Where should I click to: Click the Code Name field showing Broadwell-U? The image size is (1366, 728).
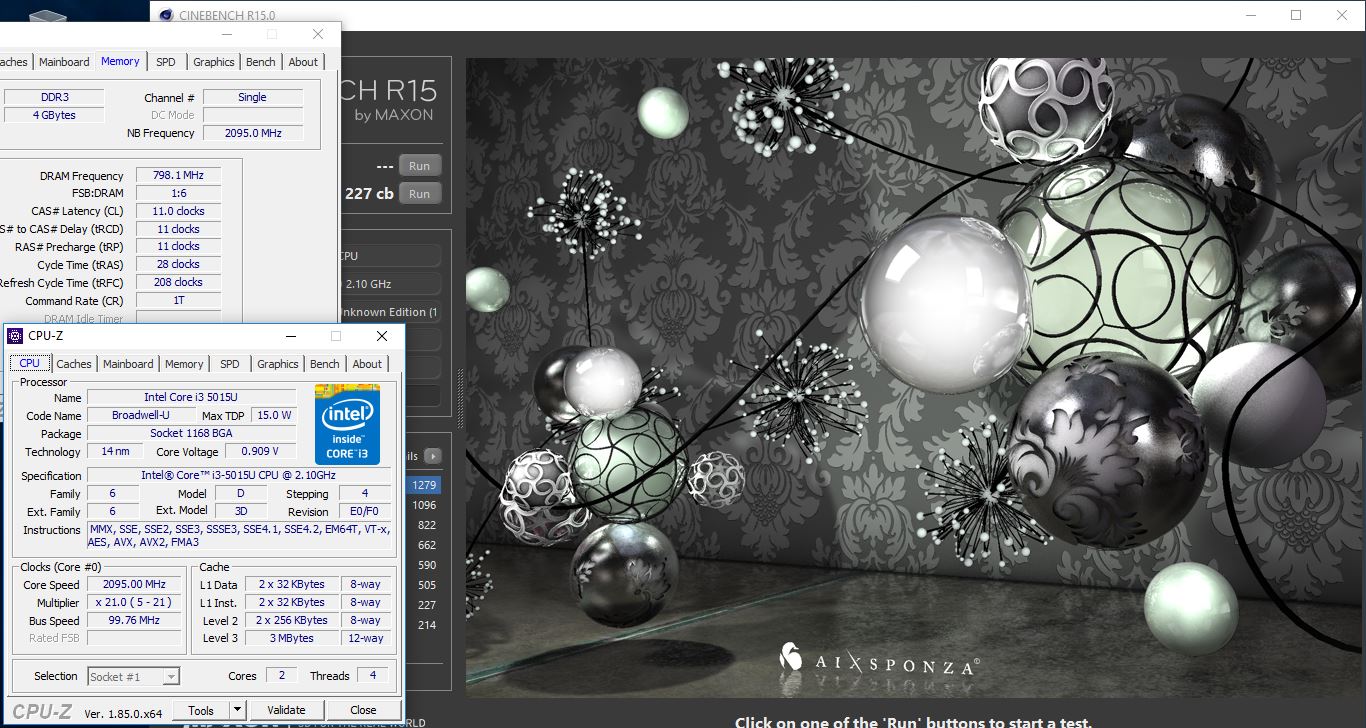click(x=139, y=415)
